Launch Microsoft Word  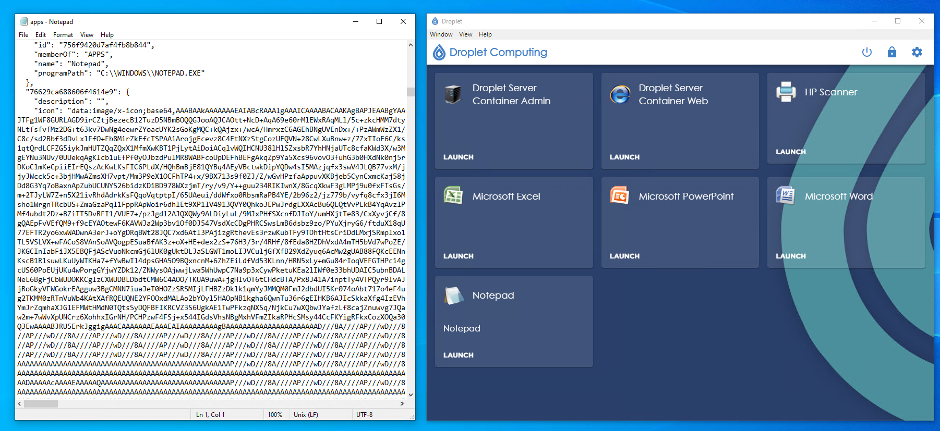[790, 256]
